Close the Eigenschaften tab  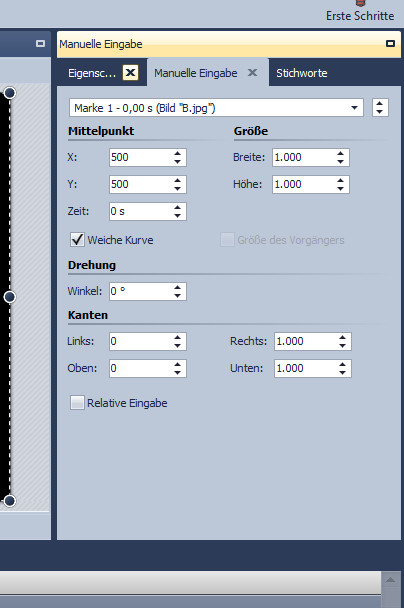point(131,73)
